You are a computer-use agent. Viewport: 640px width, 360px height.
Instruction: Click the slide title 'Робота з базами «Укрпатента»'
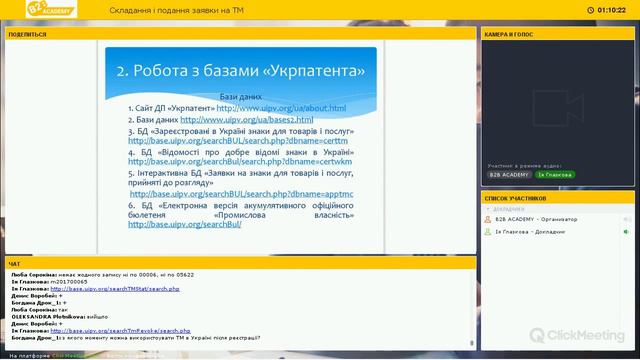tap(241, 71)
